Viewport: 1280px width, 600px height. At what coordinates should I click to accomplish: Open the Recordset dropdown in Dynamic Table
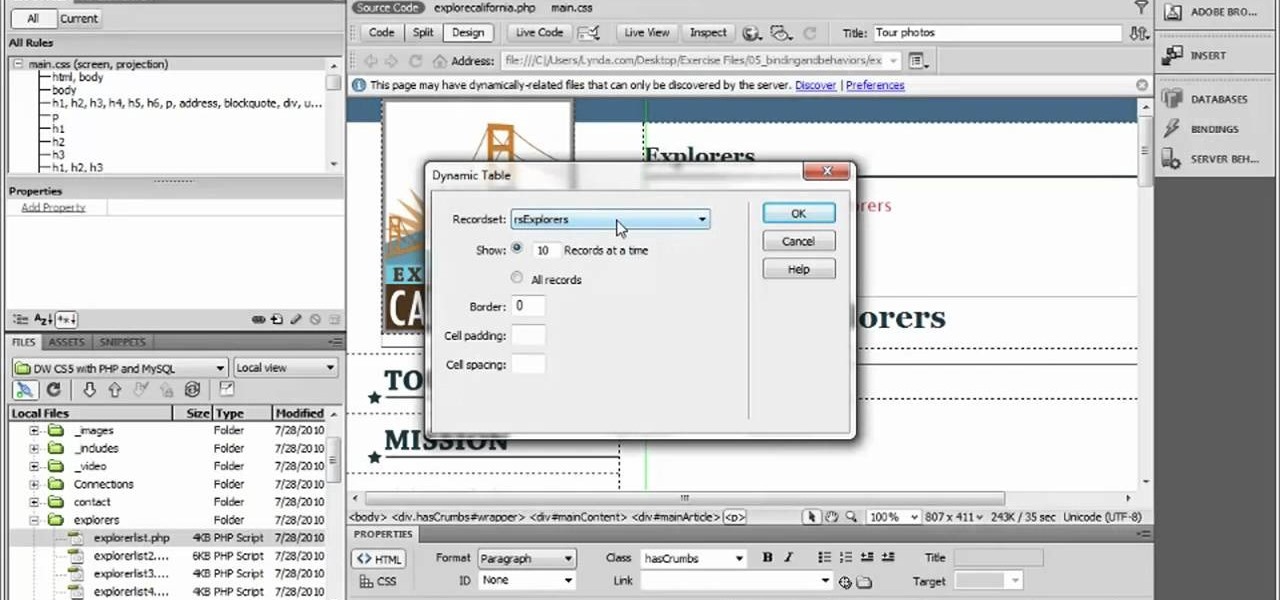point(701,219)
